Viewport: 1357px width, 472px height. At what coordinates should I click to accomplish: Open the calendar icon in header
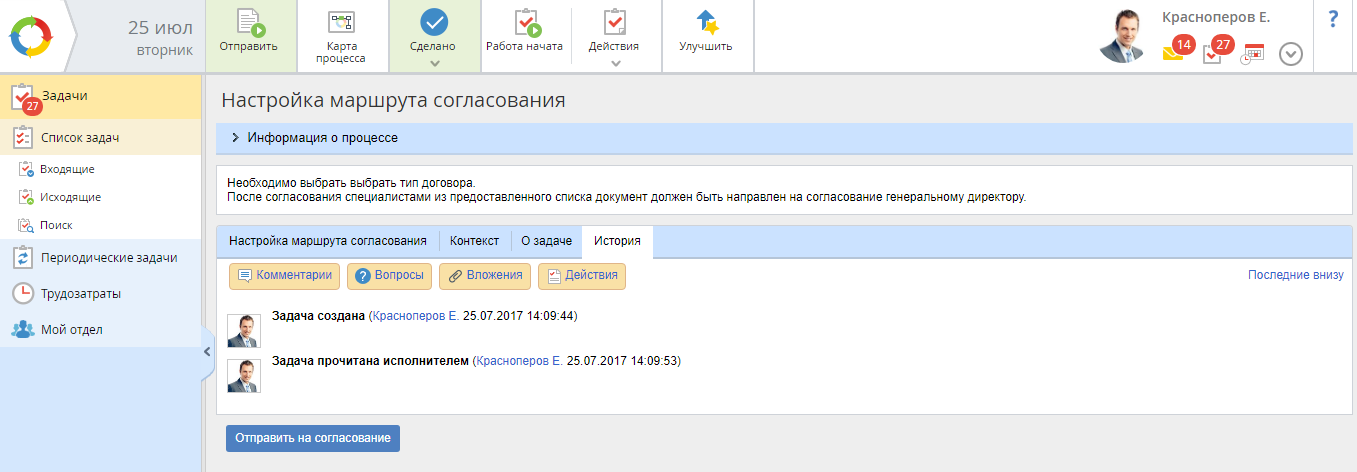coord(1253,53)
